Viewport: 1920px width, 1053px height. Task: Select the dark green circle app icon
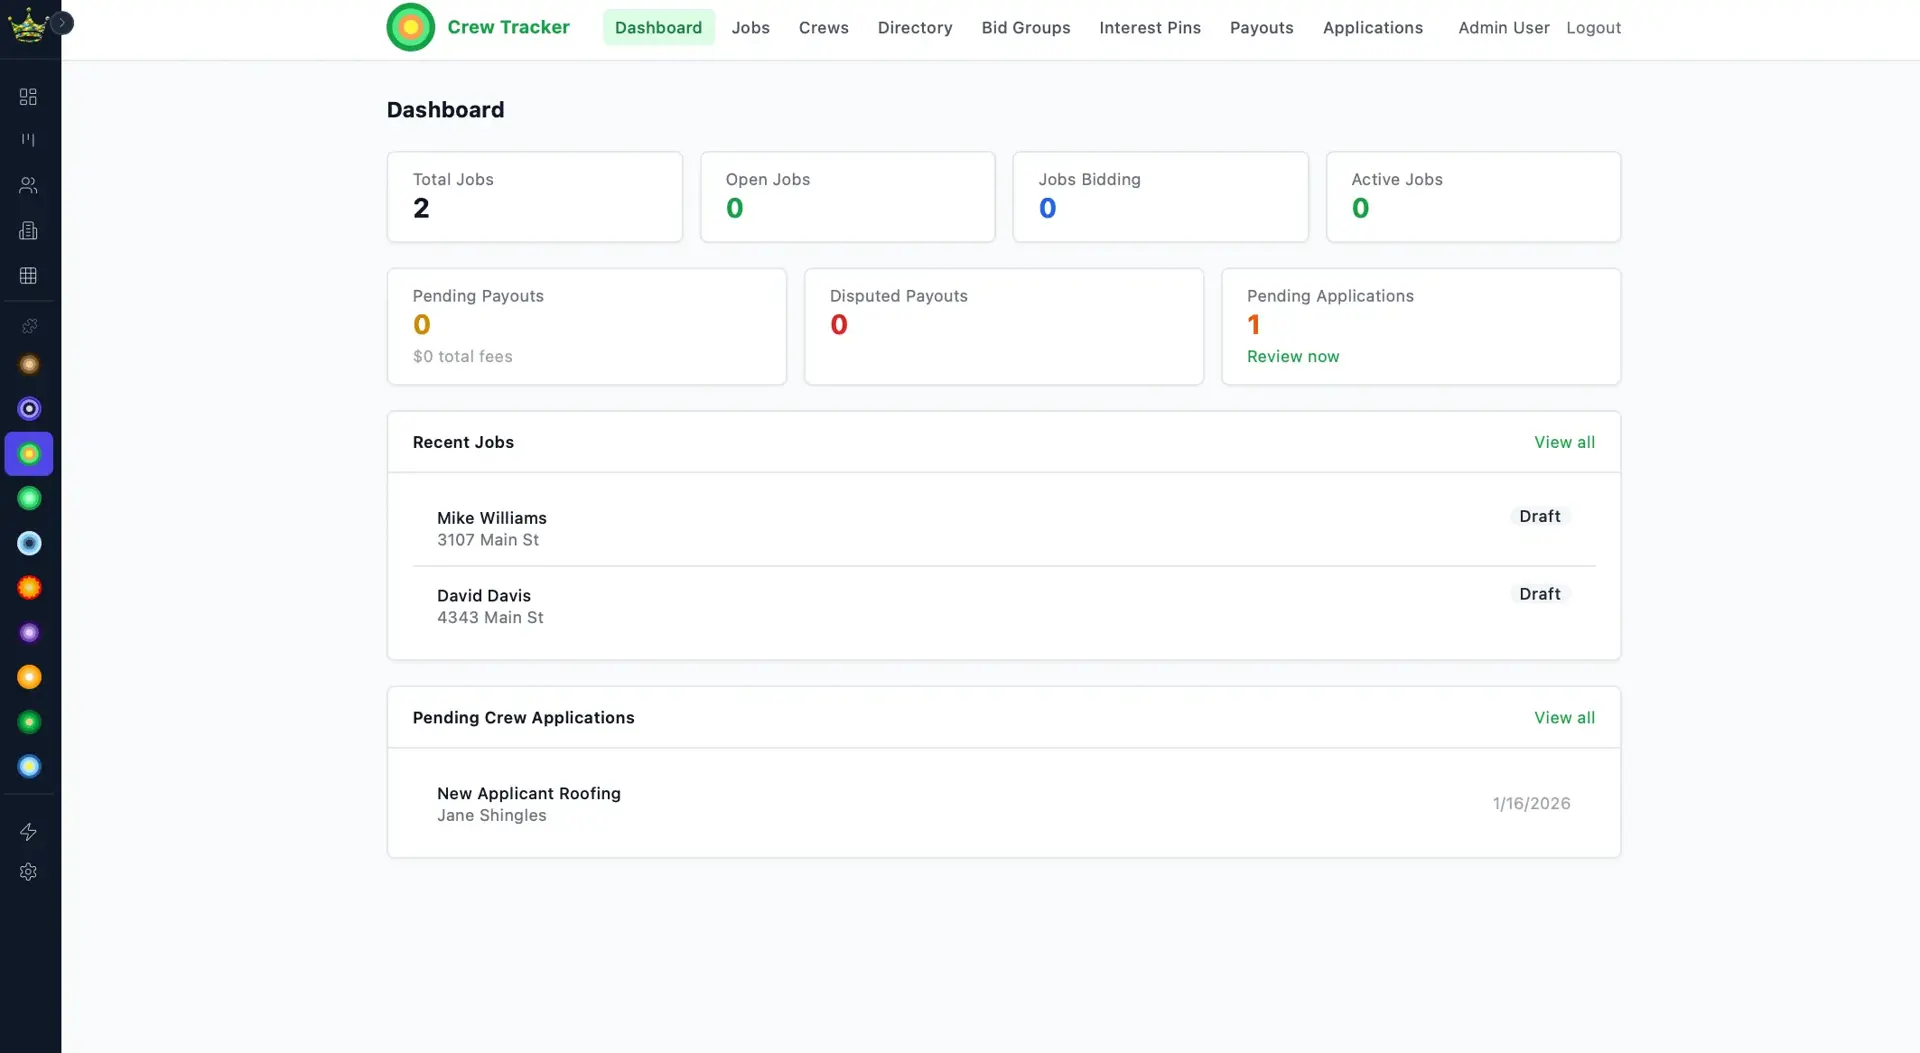[x=29, y=721]
